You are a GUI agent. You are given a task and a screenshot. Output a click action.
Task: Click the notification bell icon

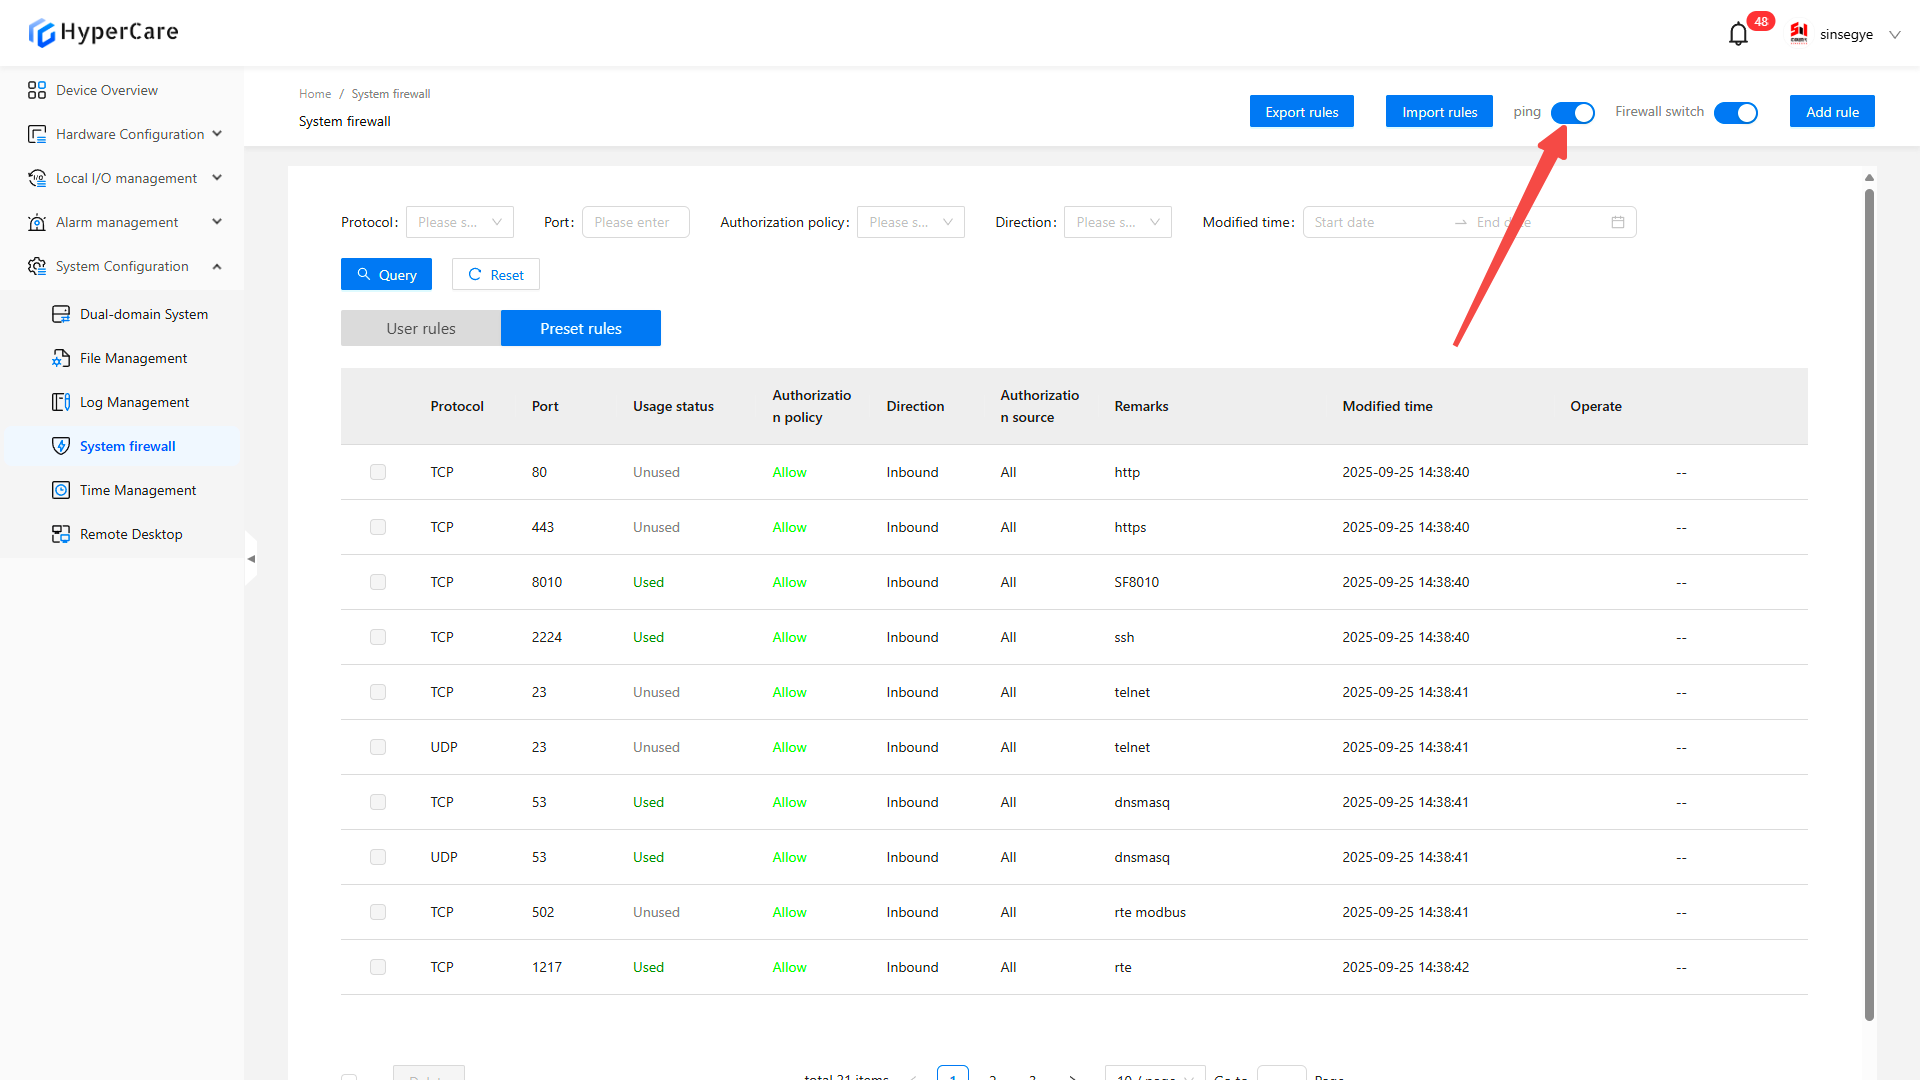1738,35
